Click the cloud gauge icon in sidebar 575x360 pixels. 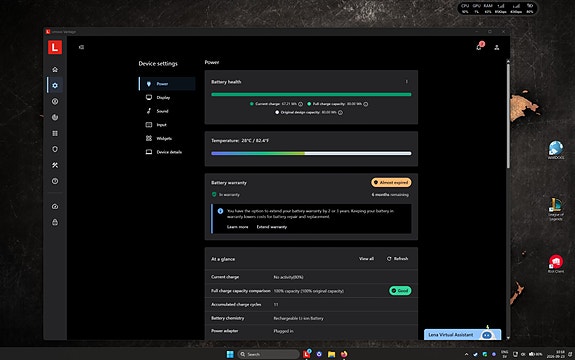55,206
